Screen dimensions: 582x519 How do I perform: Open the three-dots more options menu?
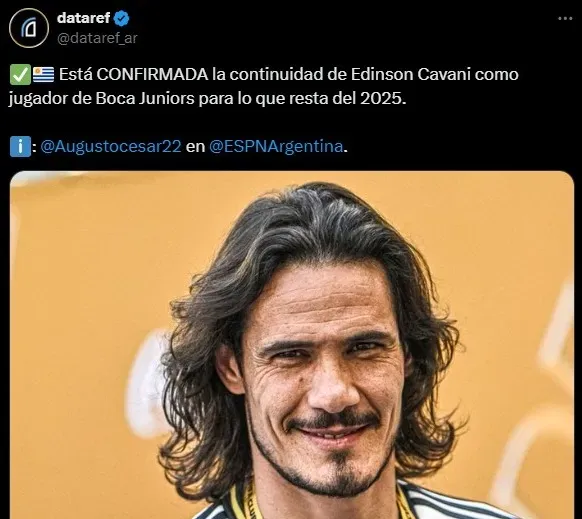(x=565, y=18)
